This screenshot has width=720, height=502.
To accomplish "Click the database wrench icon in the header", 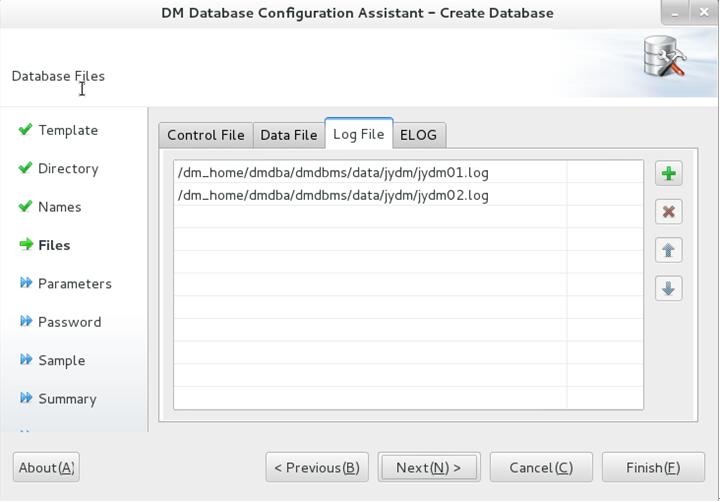I will click(664, 56).
